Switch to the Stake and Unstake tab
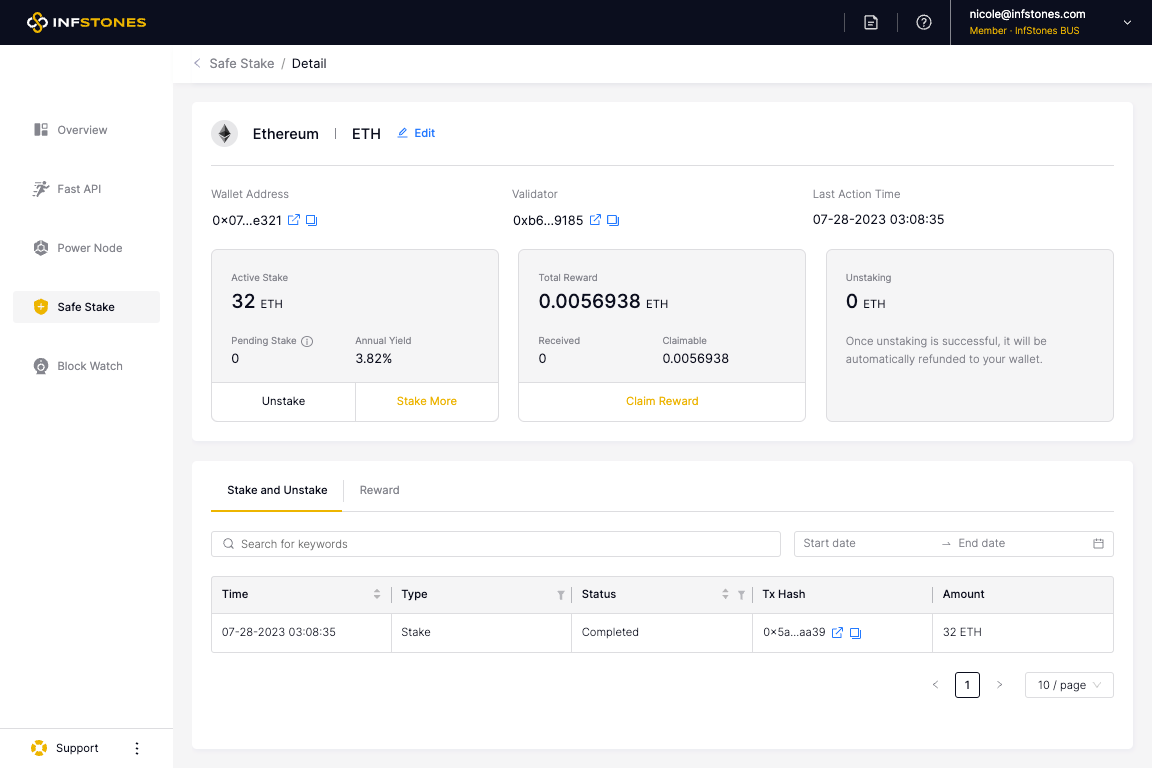The width and height of the screenshot is (1152, 768). pos(277,490)
